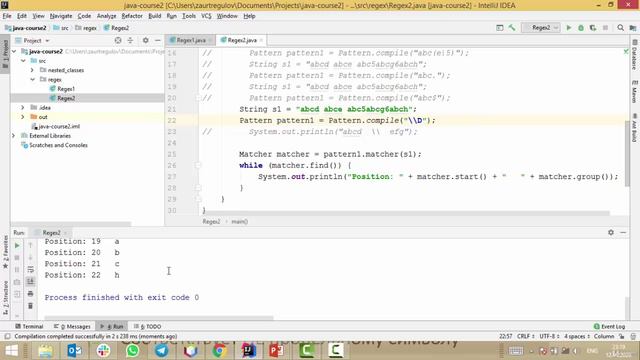
Task: Rerun Regex2 from the Run panel
Action: pos(17,246)
